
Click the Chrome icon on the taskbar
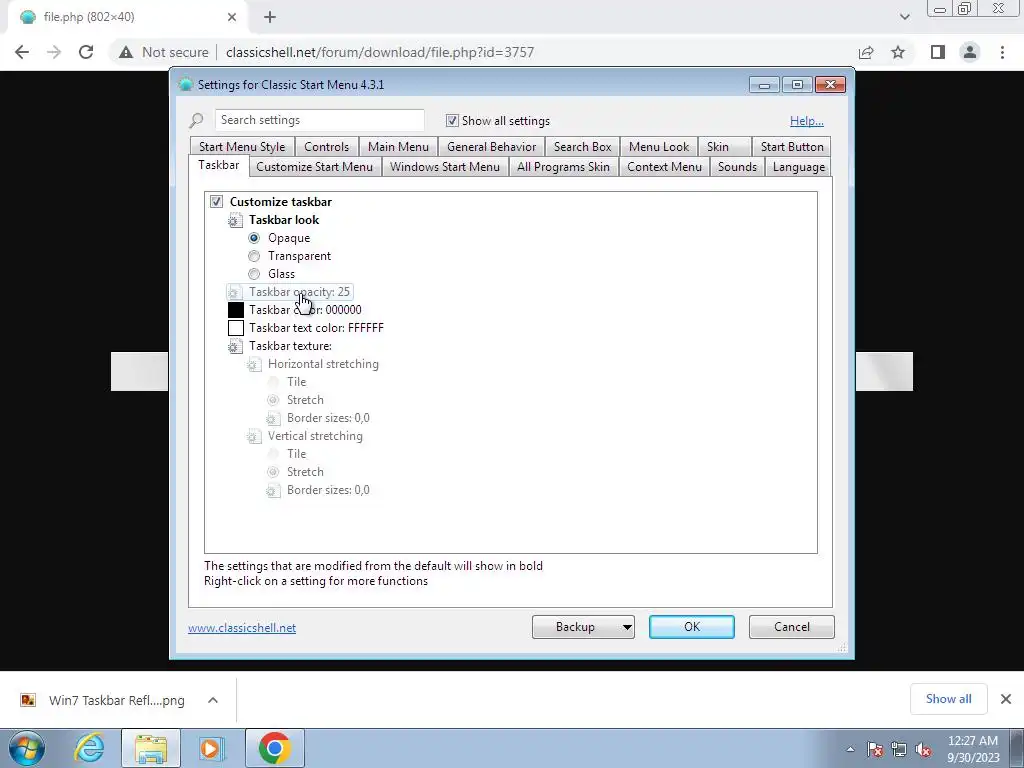pos(274,748)
